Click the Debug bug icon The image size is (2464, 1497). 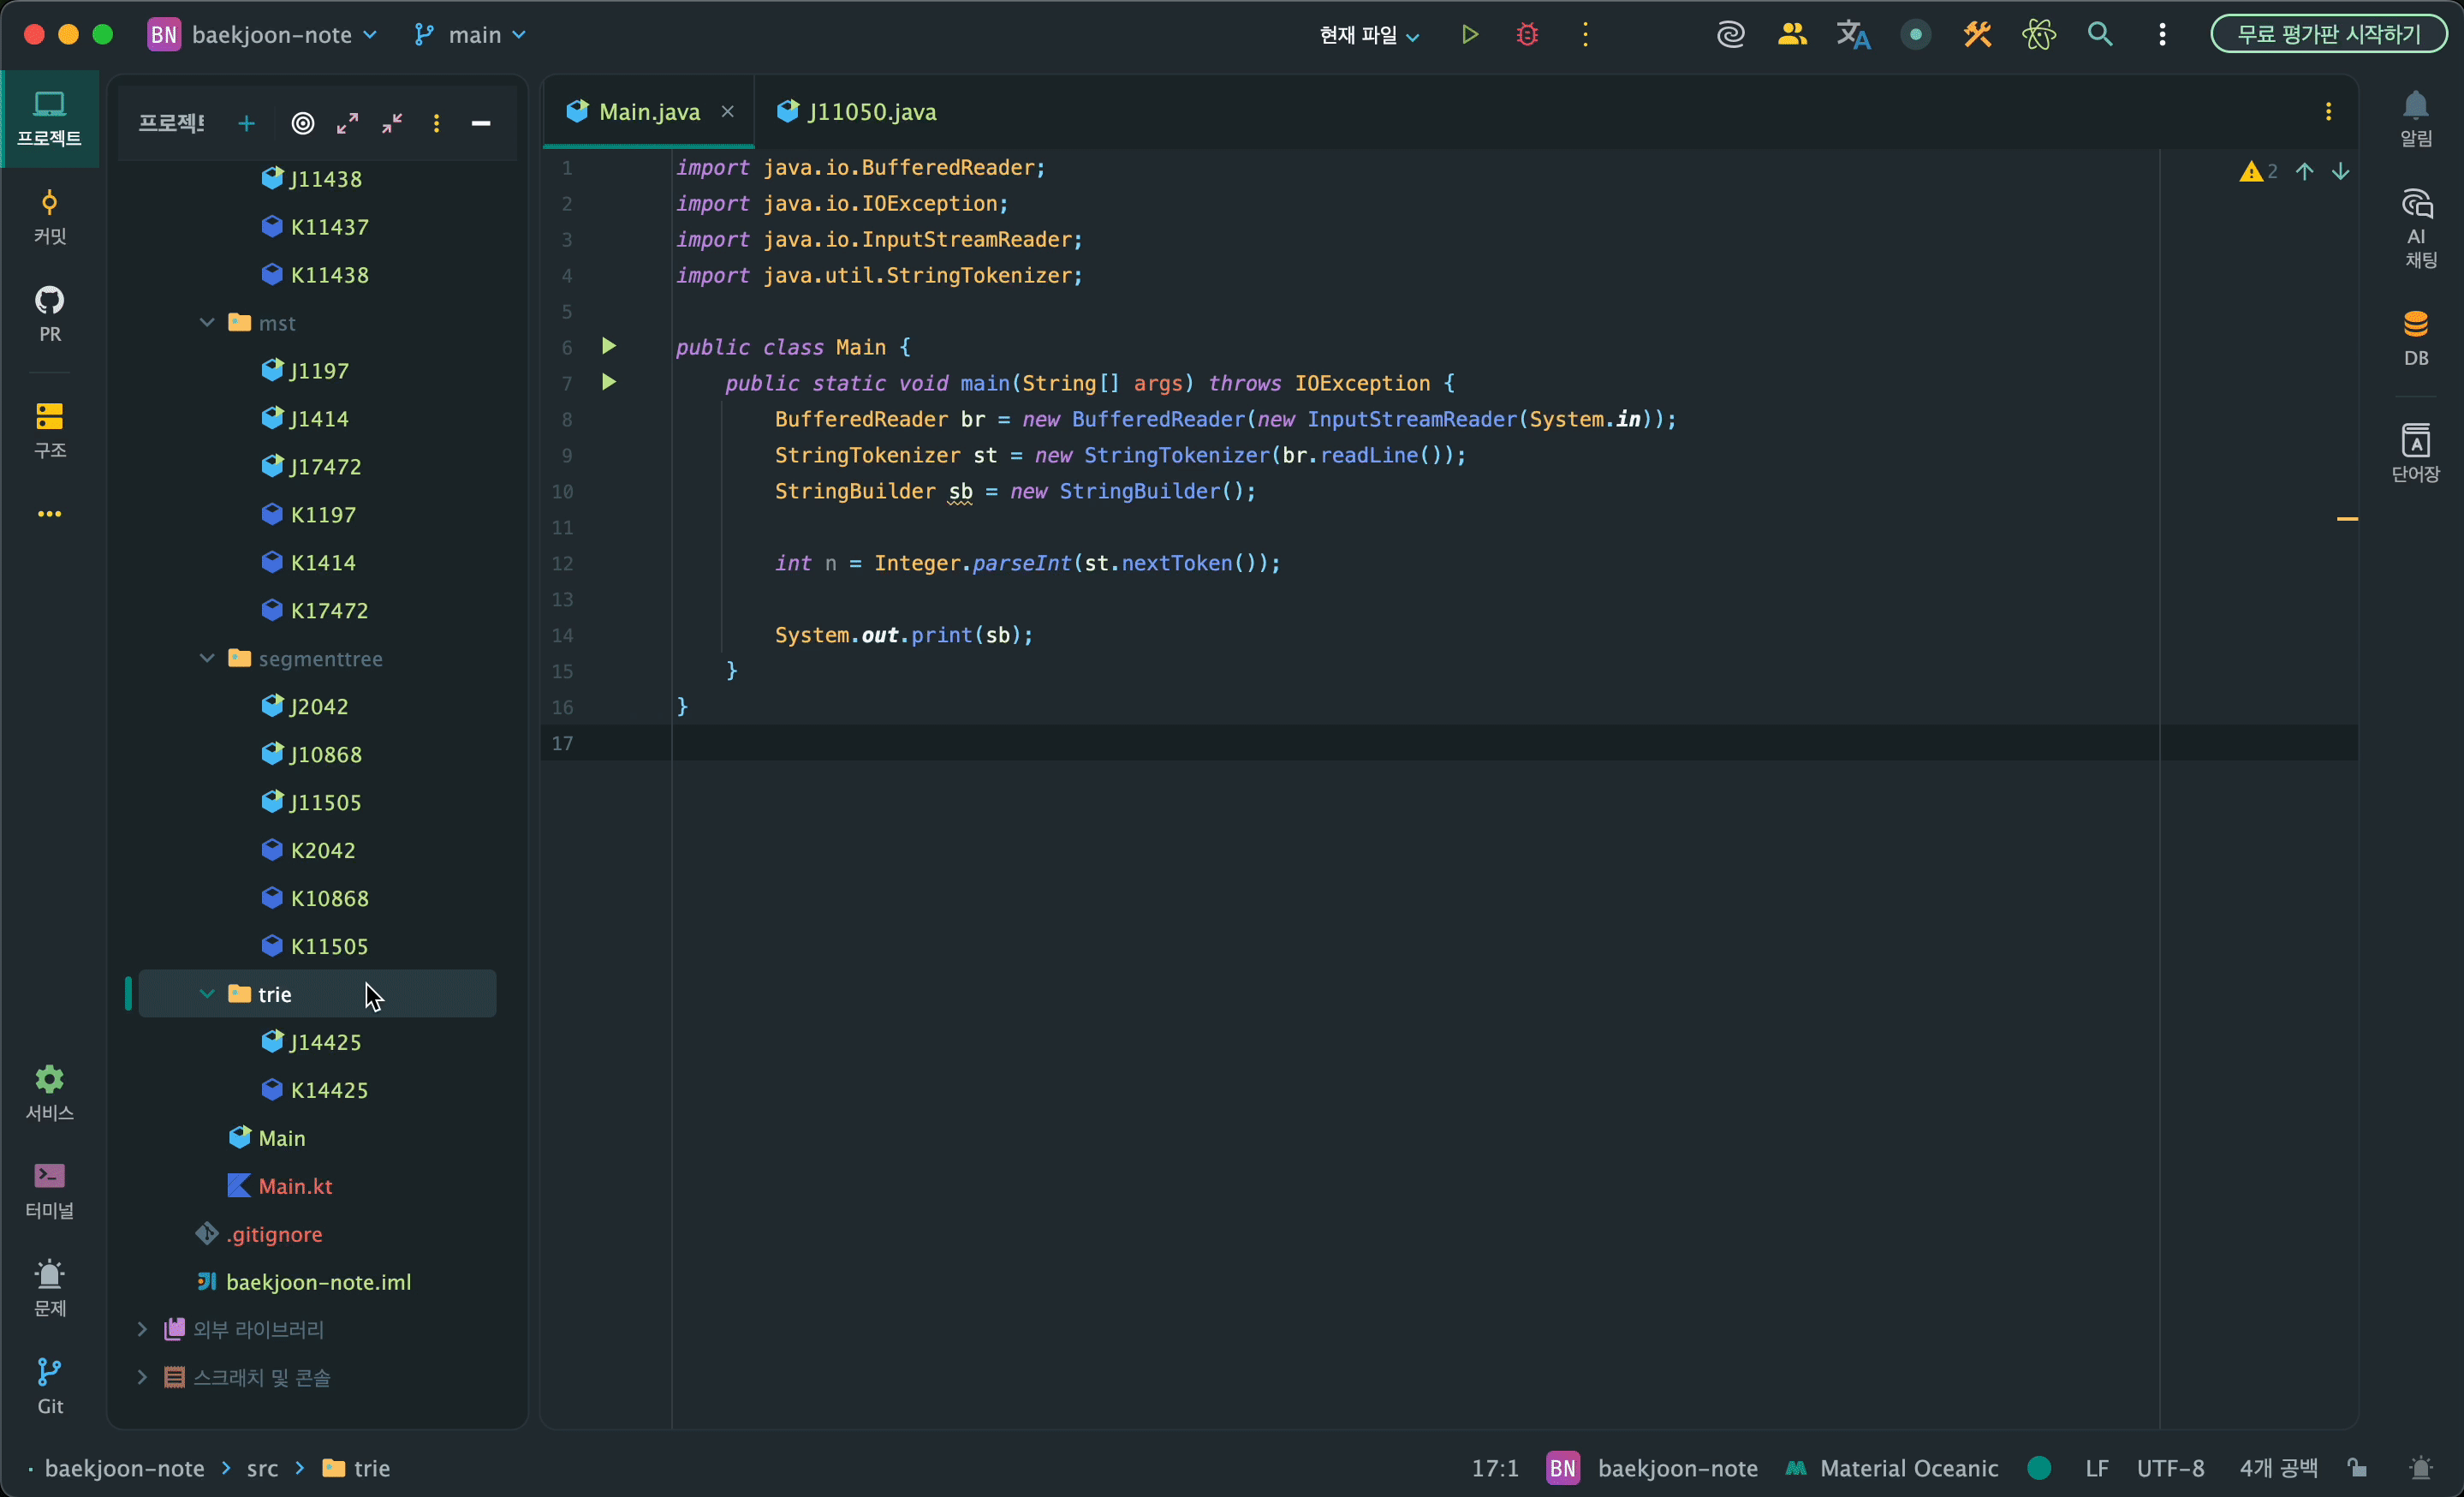pos(1527,35)
